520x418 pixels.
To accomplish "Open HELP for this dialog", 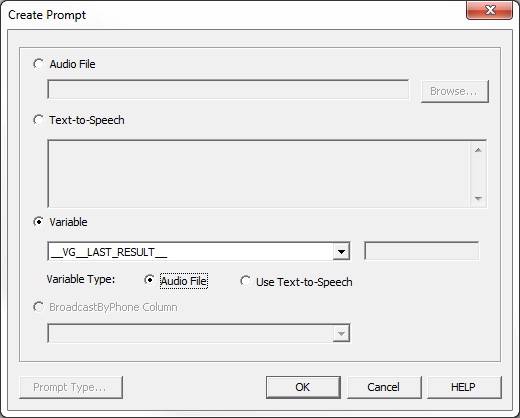I will [464, 387].
